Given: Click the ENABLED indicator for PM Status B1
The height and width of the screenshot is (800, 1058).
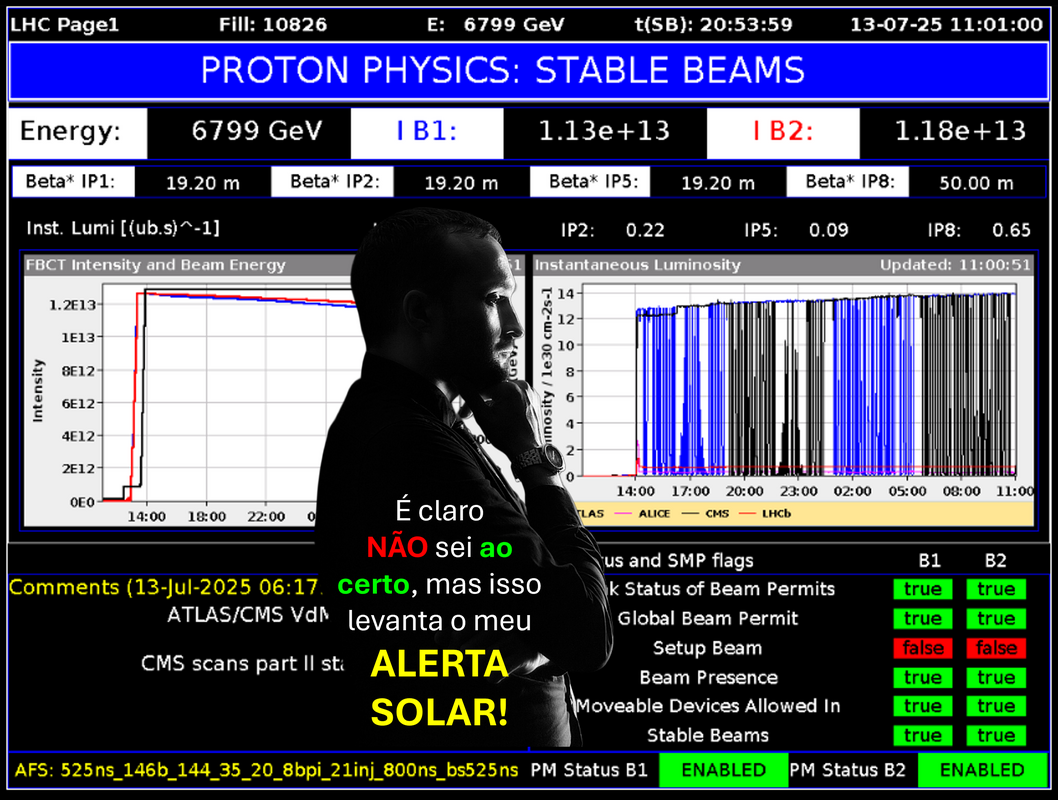Looking at the screenshot, I should (x=718, y=770).
